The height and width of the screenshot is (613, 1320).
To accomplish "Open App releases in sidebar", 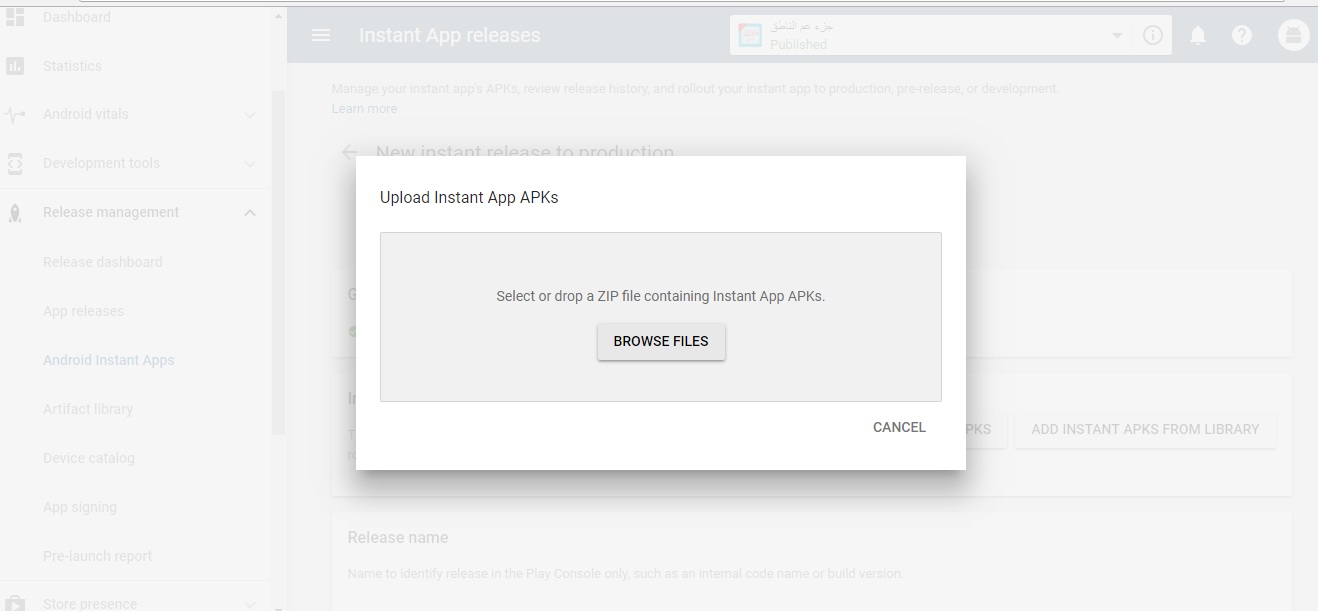I will tap(83, 311).
